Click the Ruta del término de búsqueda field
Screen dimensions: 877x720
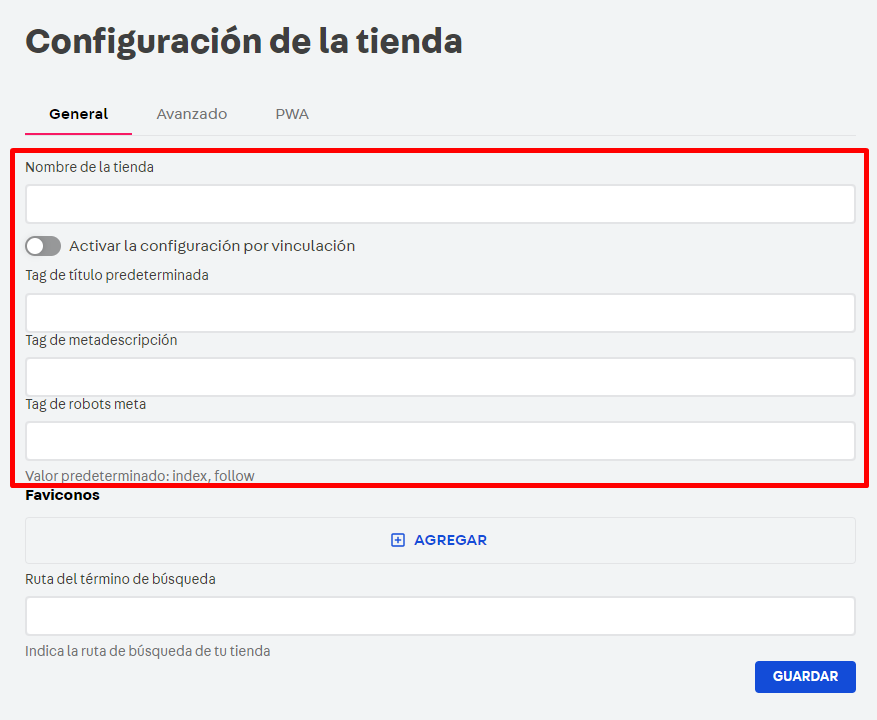click(x=438, y=615)
